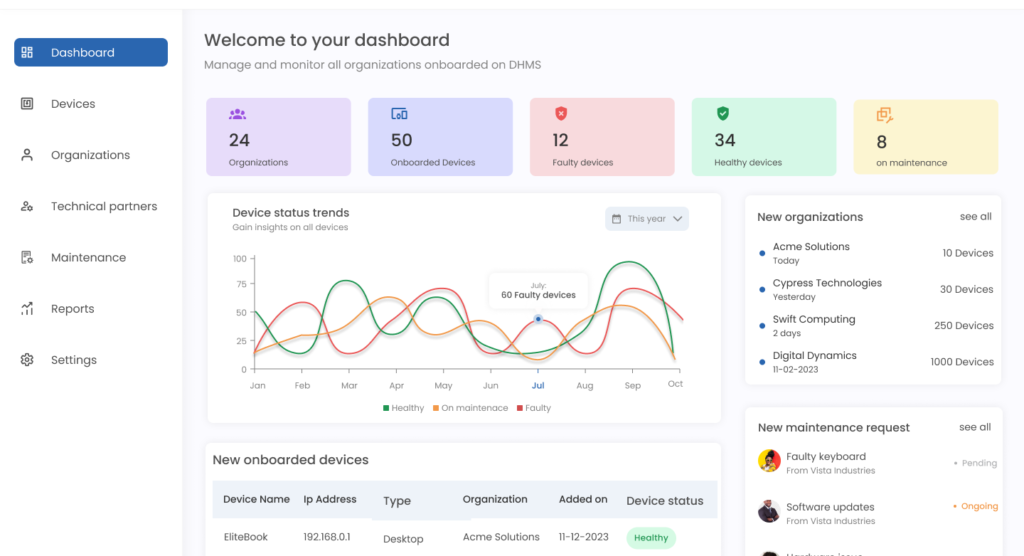Click the Reports chart icon
1024x556 pixels.
click(28, 309)
